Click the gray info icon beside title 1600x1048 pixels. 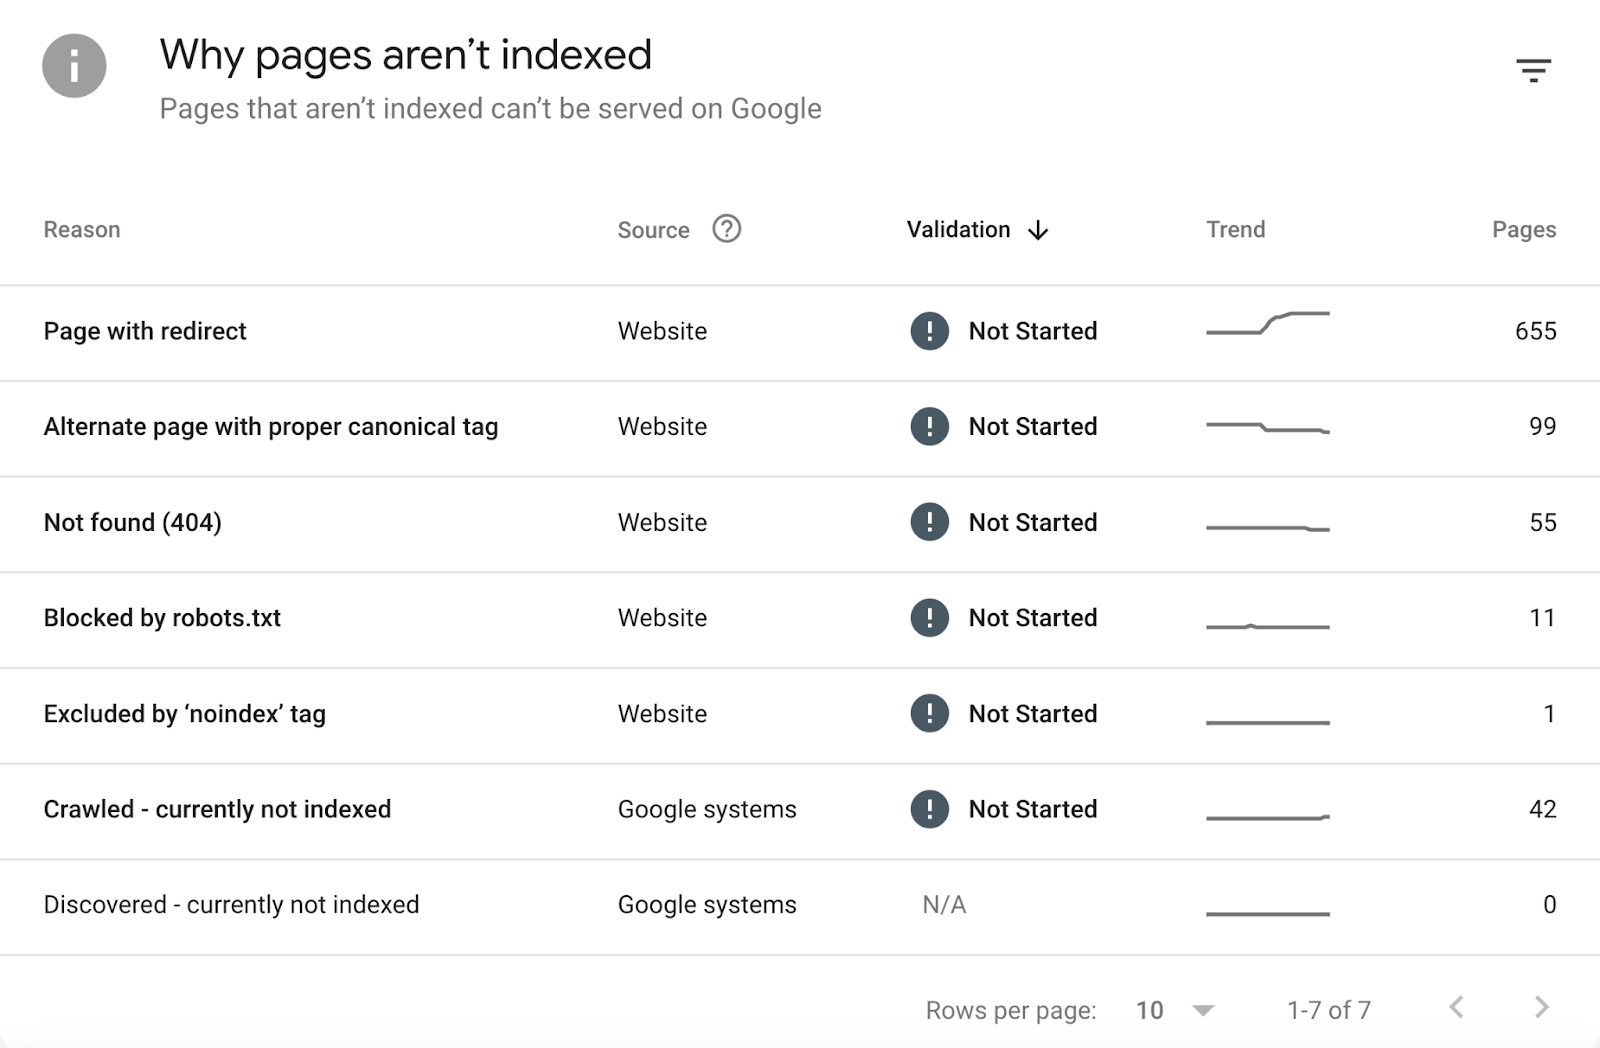click(x=74, y=66)
